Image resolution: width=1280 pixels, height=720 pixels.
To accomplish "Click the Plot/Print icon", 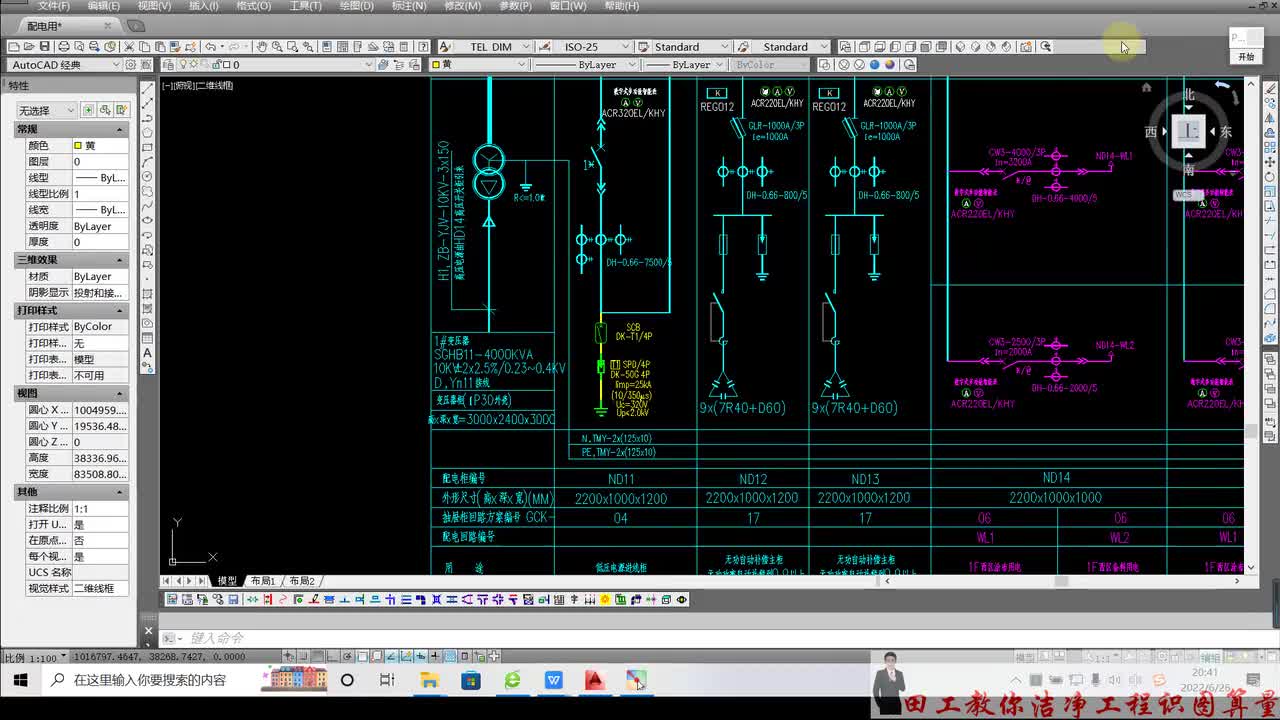I will (64, 47).
